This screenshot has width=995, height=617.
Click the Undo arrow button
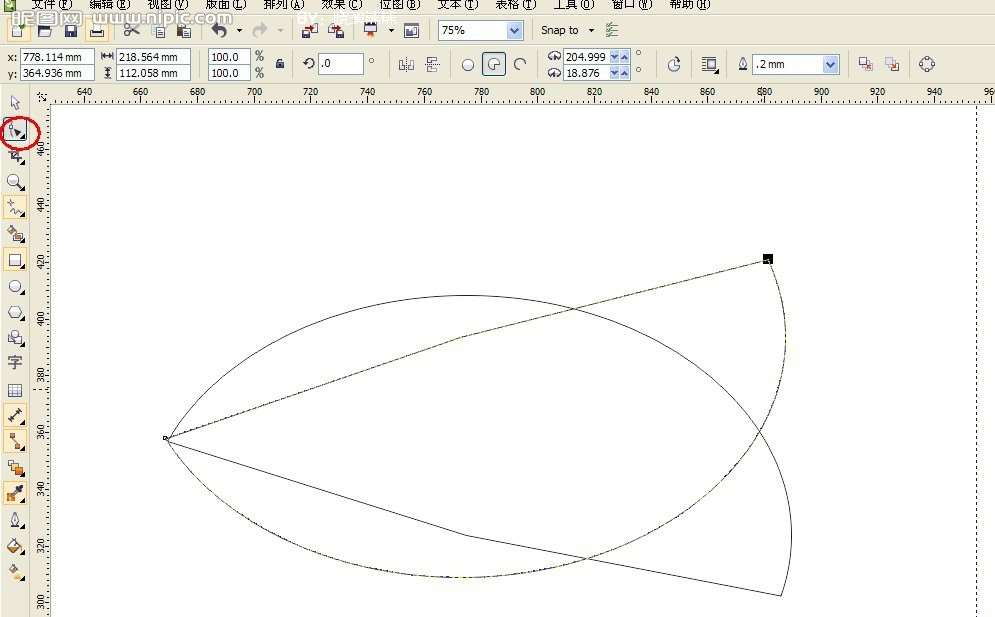(219, 31)
